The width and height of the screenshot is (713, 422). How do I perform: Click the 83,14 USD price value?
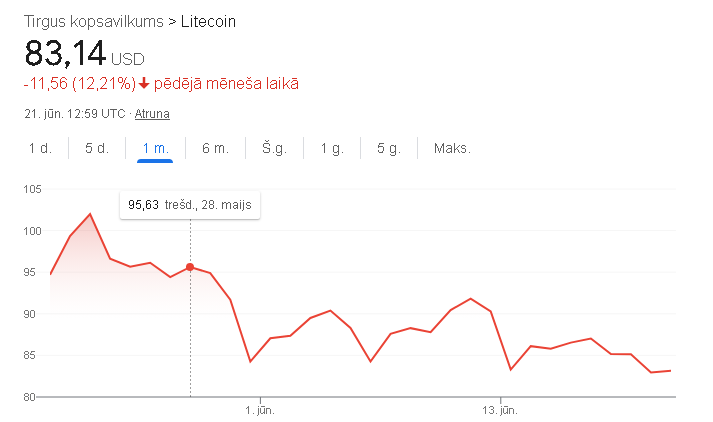84,54
